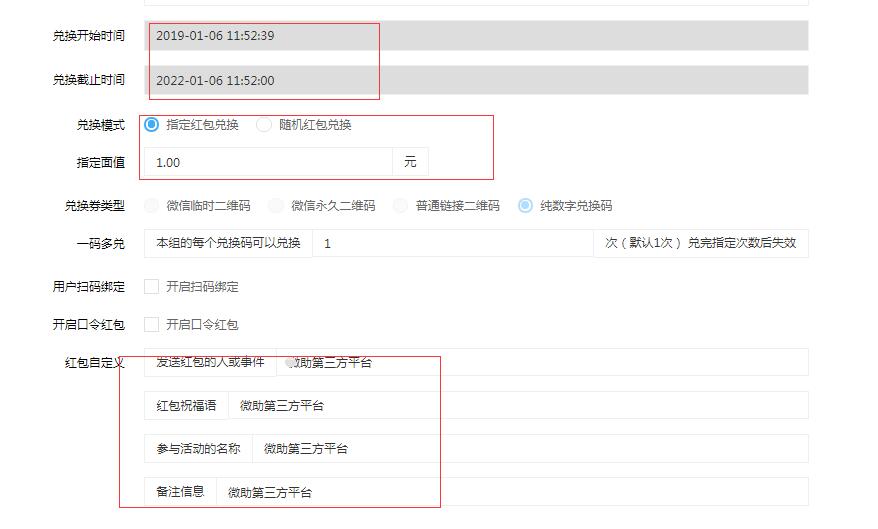Image resolution: width=878 pixels, height=529 pixels.
Task: Edit the 备注信息 text field
Action: click(512, 492)
